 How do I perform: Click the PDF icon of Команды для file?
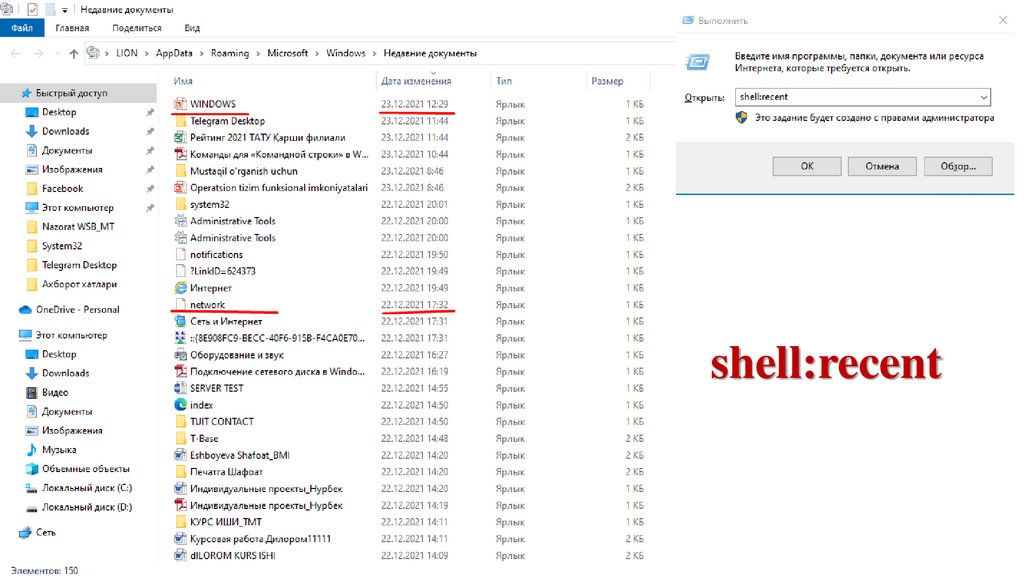click(x=180, y=154)
